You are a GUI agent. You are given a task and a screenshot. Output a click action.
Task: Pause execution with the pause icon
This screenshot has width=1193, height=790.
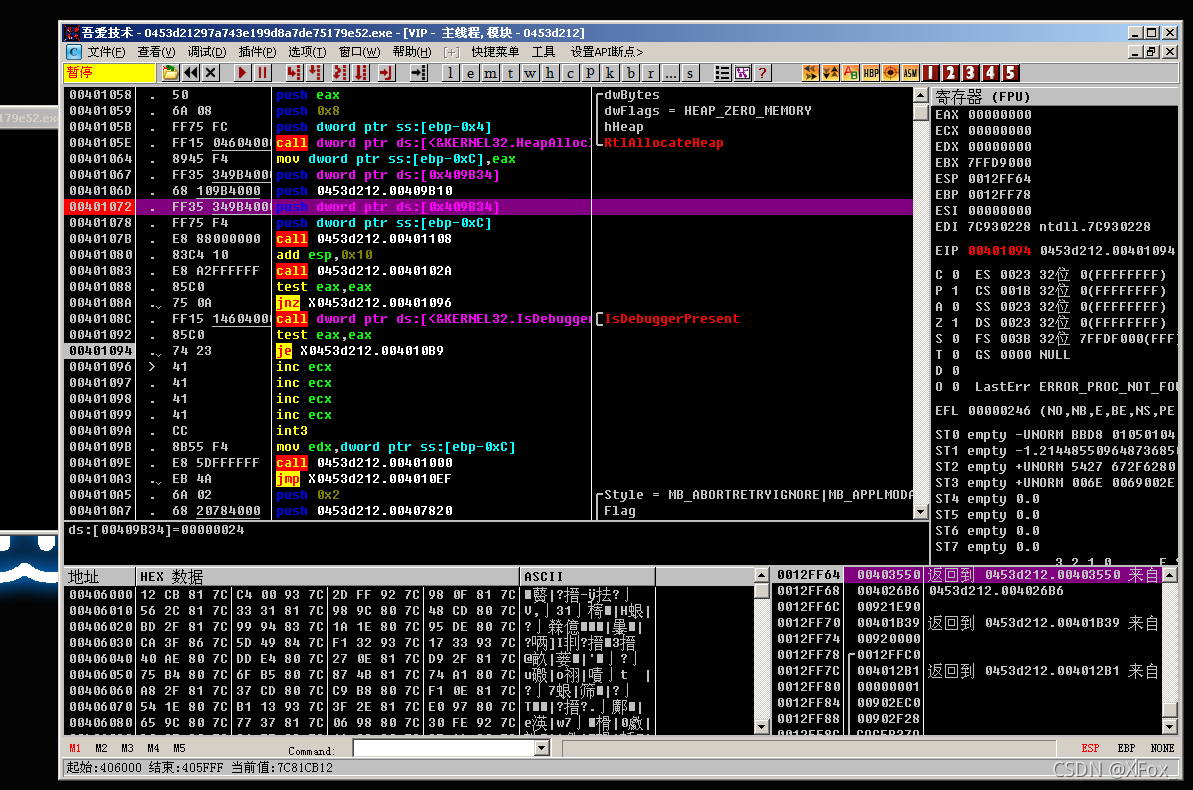click(262, 73)
